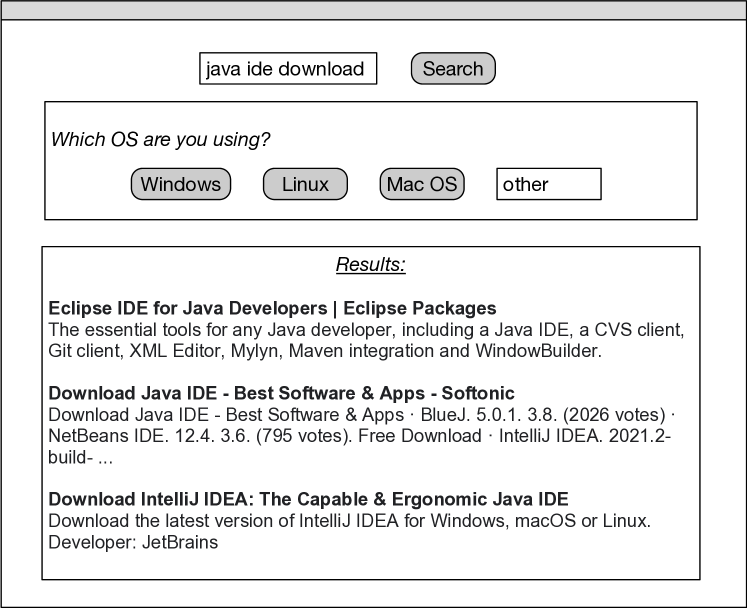
Task: Click the "Which OS are you using?" question
Action: [160, 139]
